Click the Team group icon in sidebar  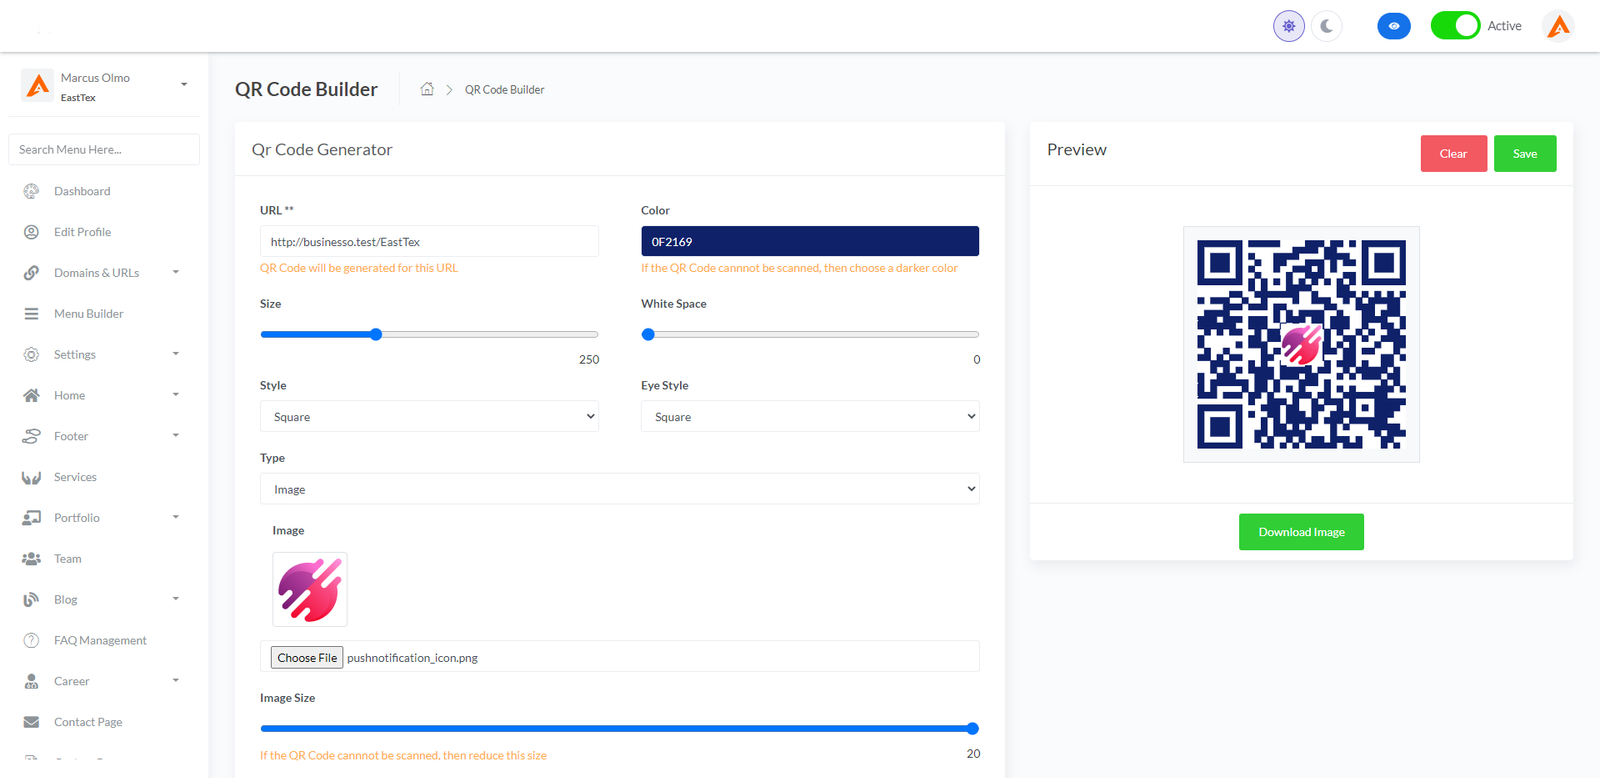(31, 559)
